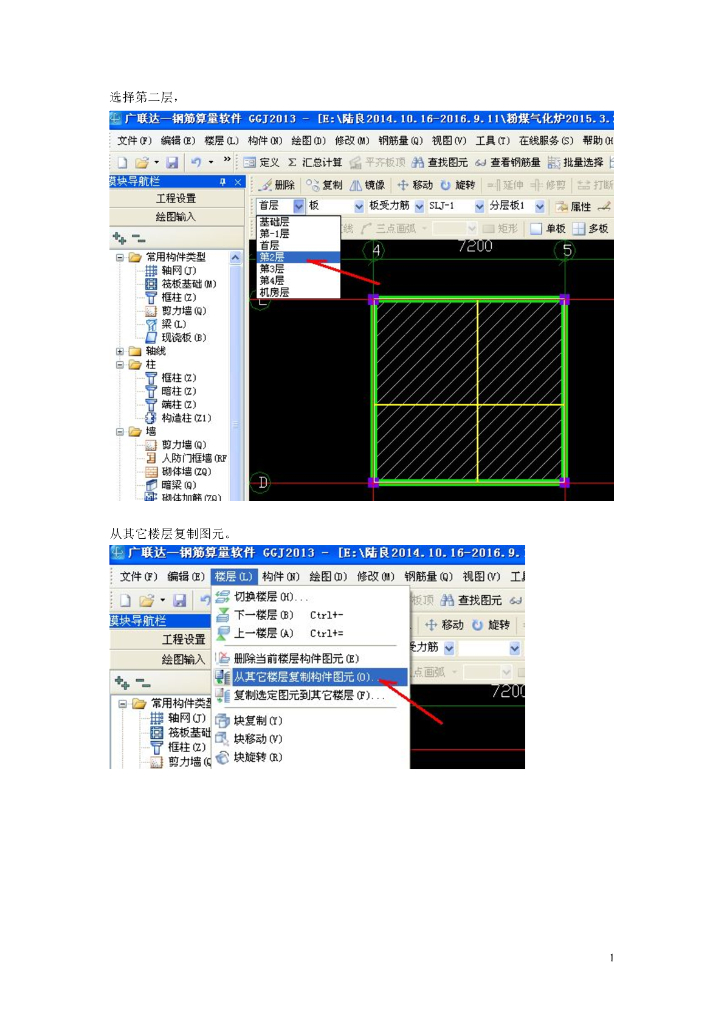Select 基础层 in the floor list
Image resolution: width=724 pixels, height=1024 pixels.
coord(298,222)
